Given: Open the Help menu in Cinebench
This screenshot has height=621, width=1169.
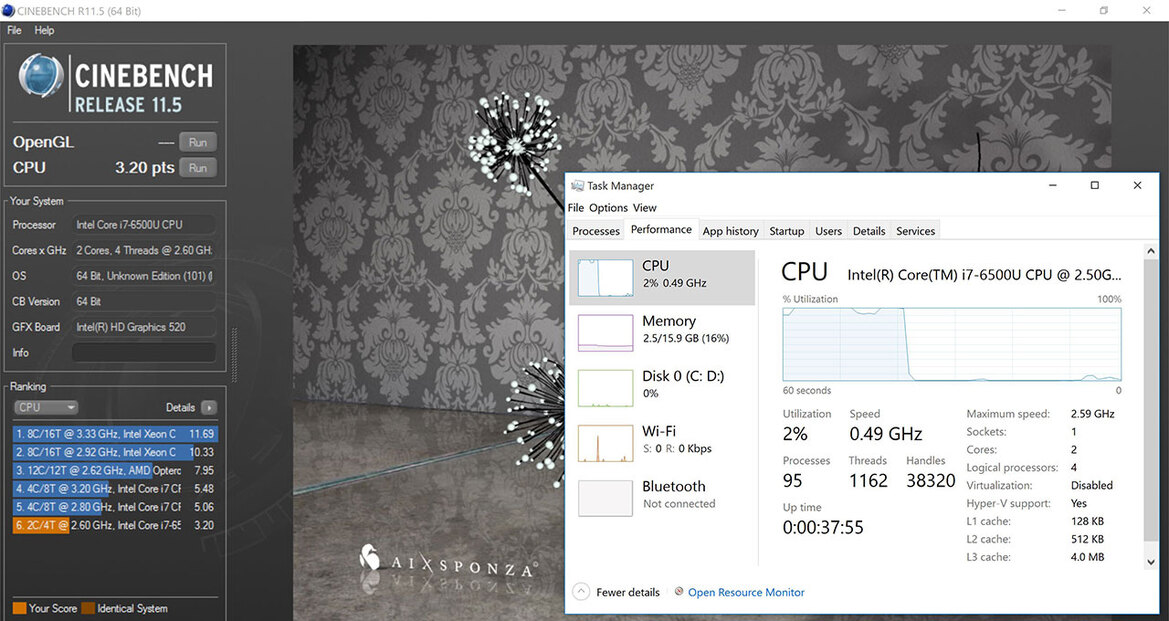Looking at the screenshot, I should [44, 31].
